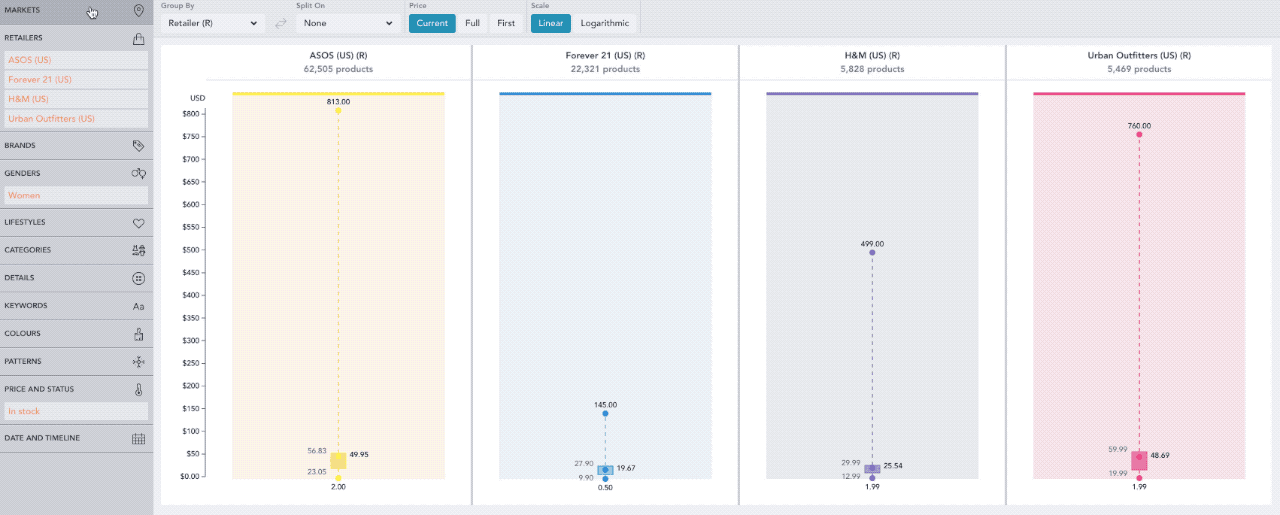
Task: Click the Lifestyles heart icon
Action: (x=139, y=222)
